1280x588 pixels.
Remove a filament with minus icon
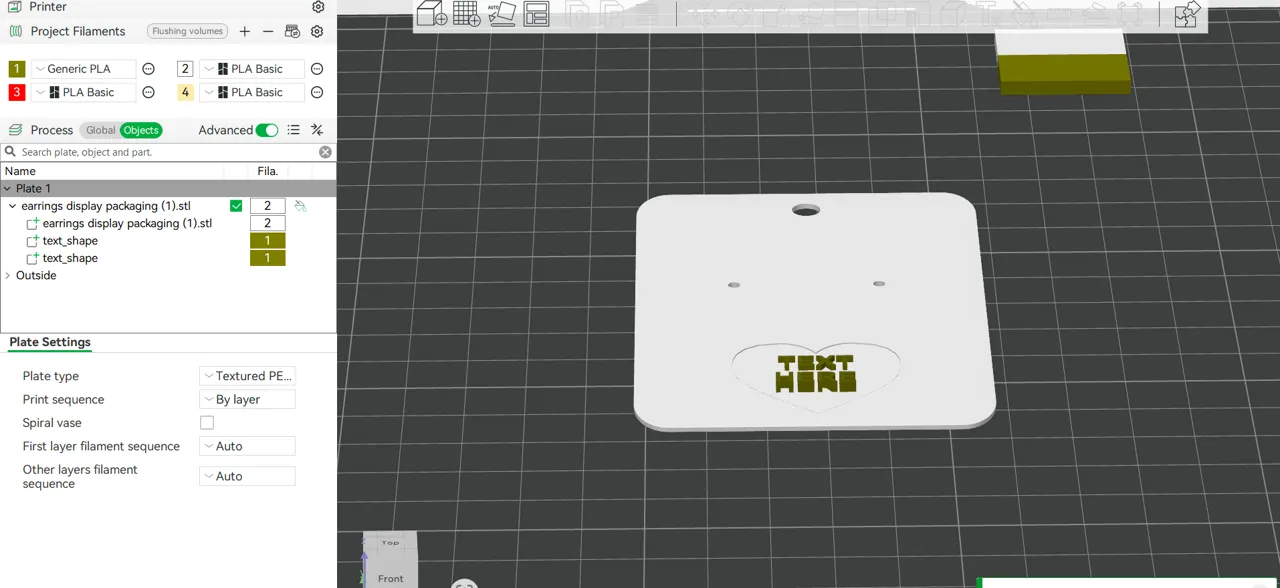(x=268, y=31)
